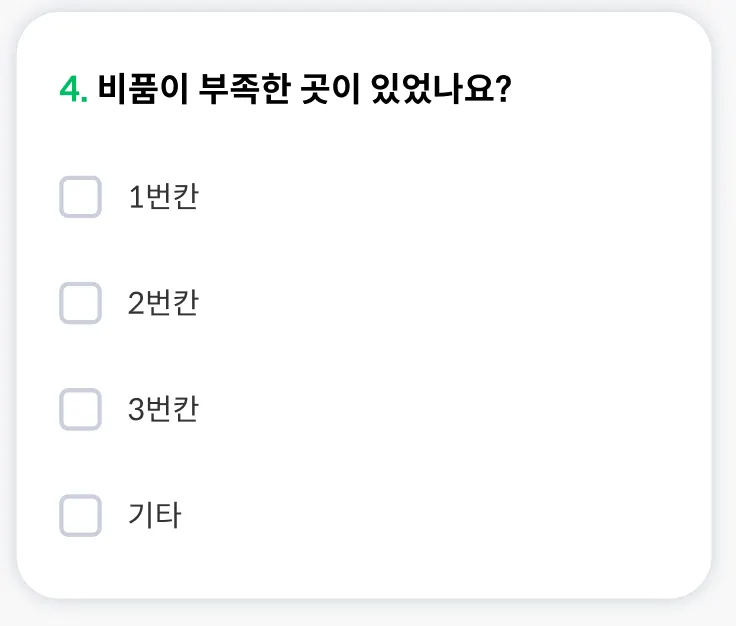Toggle the square box left of 기타
Screen dimensions: 736x626
point(81,515)
